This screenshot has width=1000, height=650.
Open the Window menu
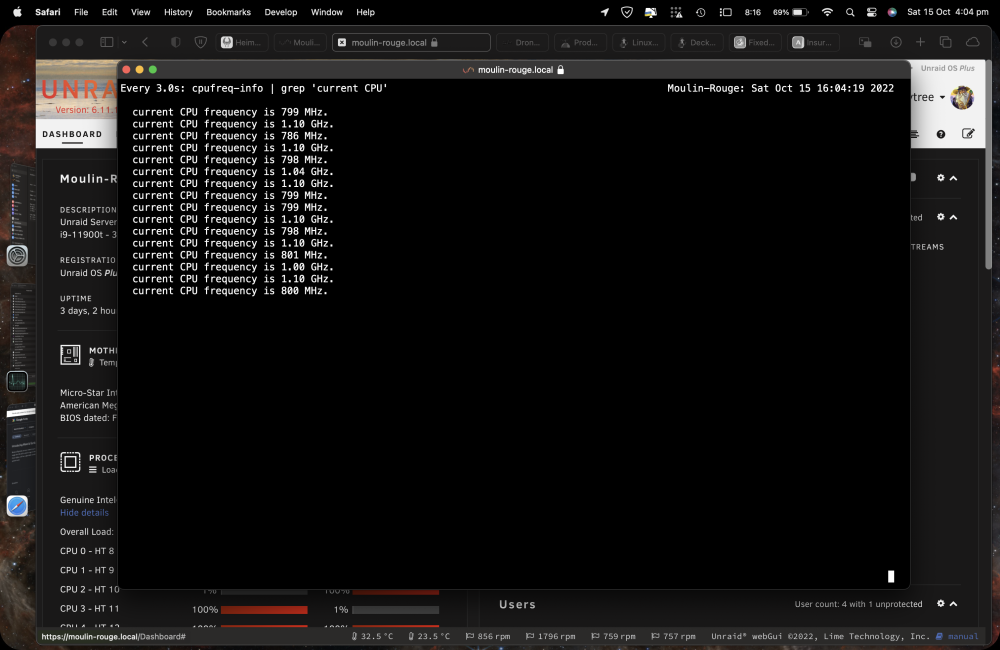pos(327,12)
